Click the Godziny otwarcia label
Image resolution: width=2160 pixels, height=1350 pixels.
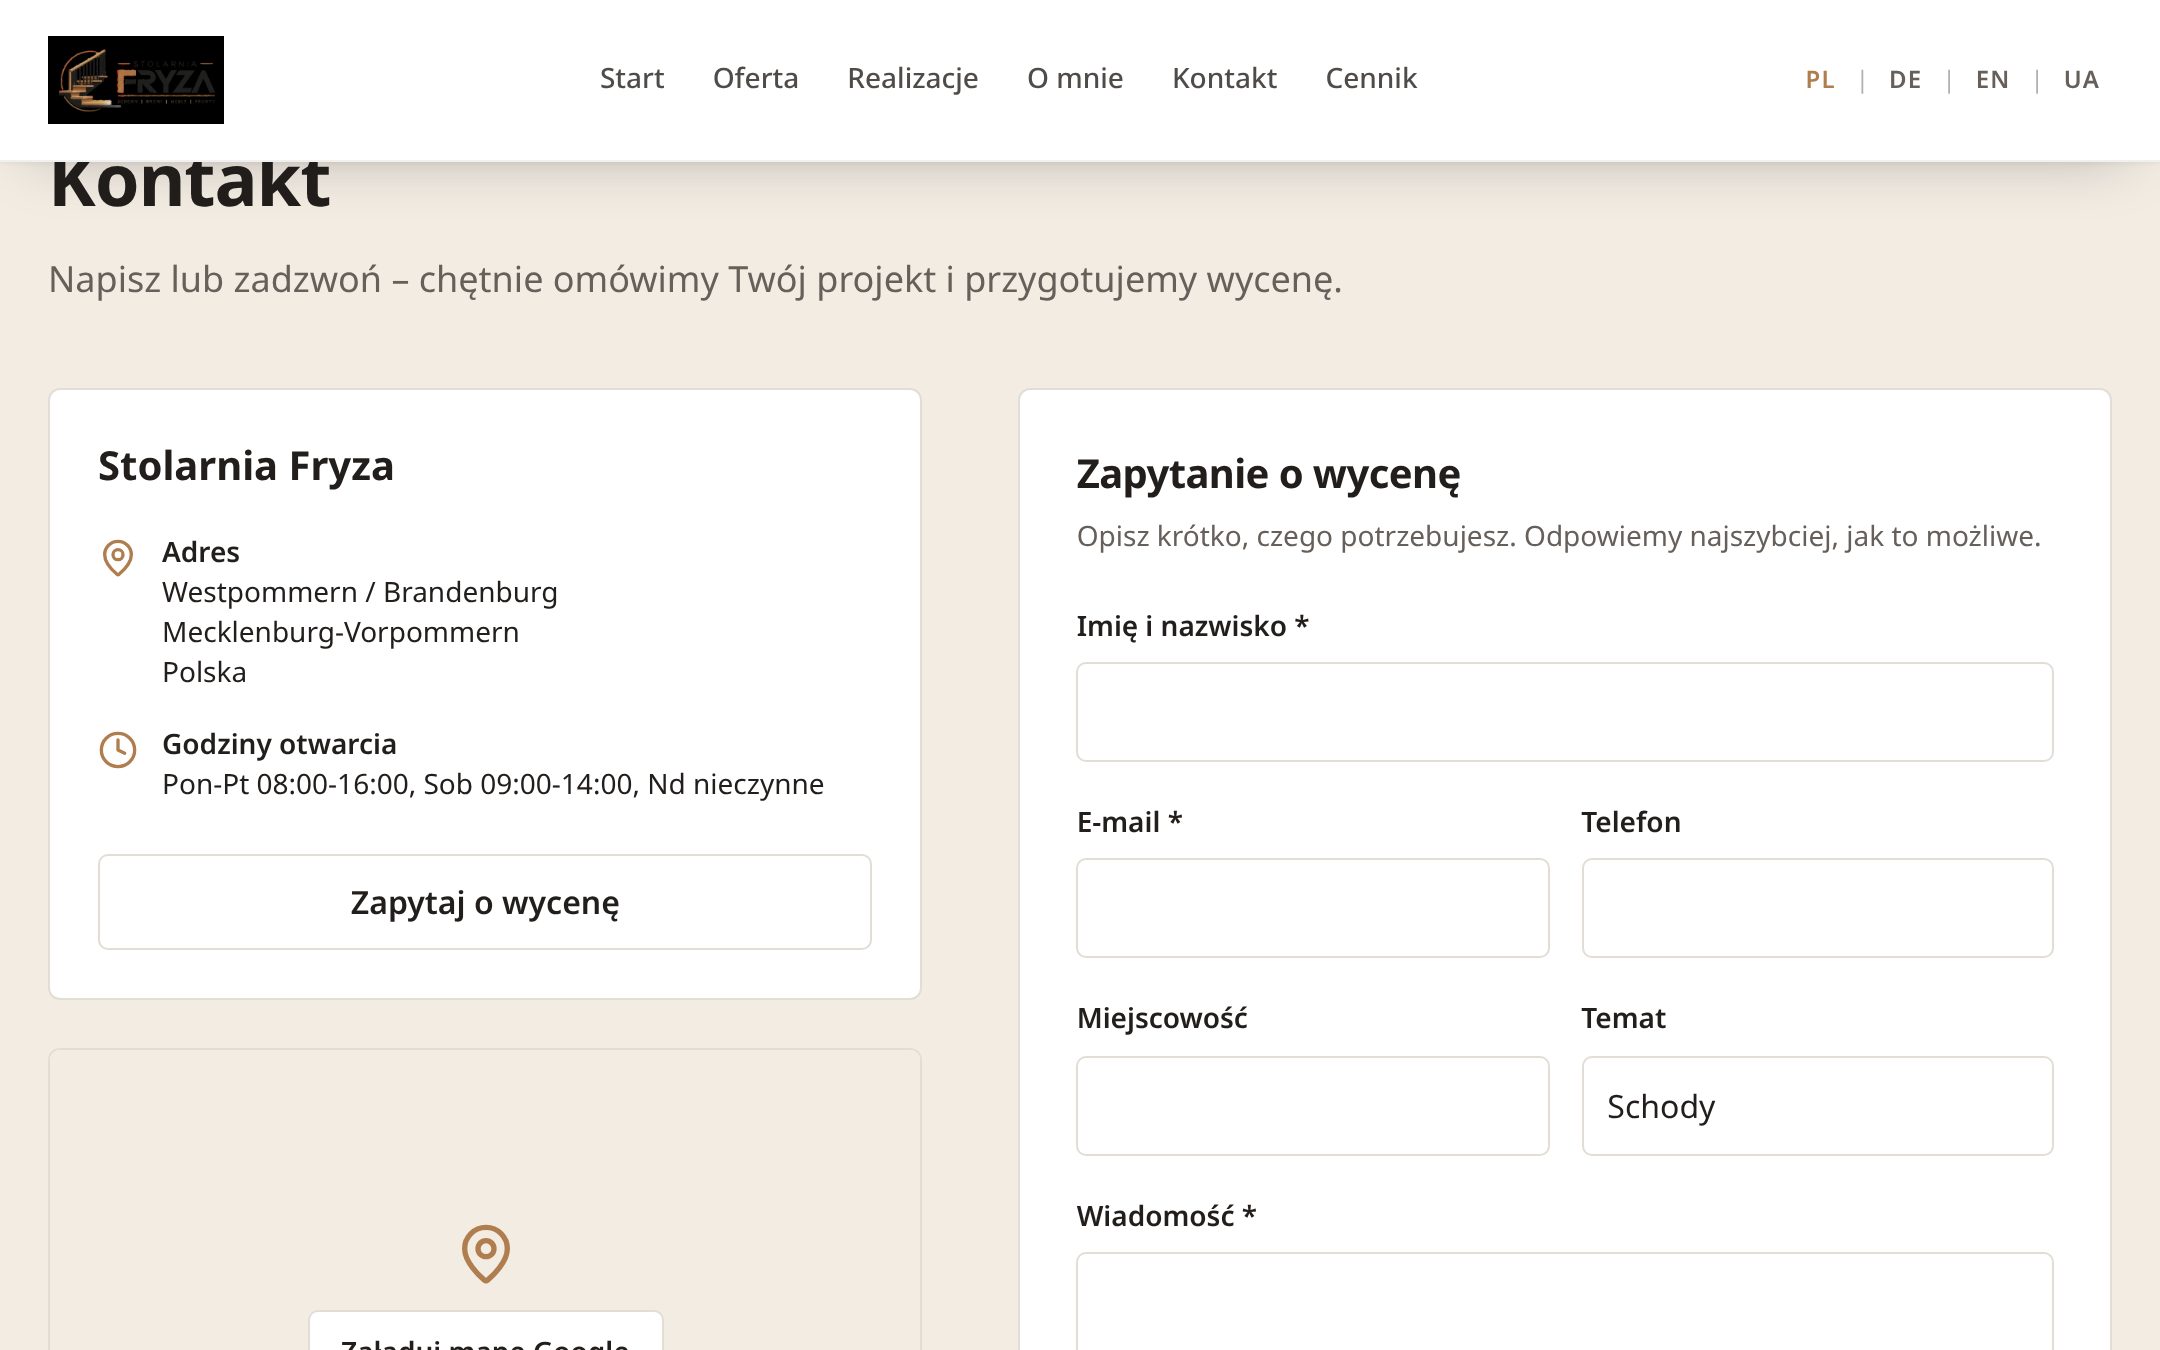click(x=279, y=744)
